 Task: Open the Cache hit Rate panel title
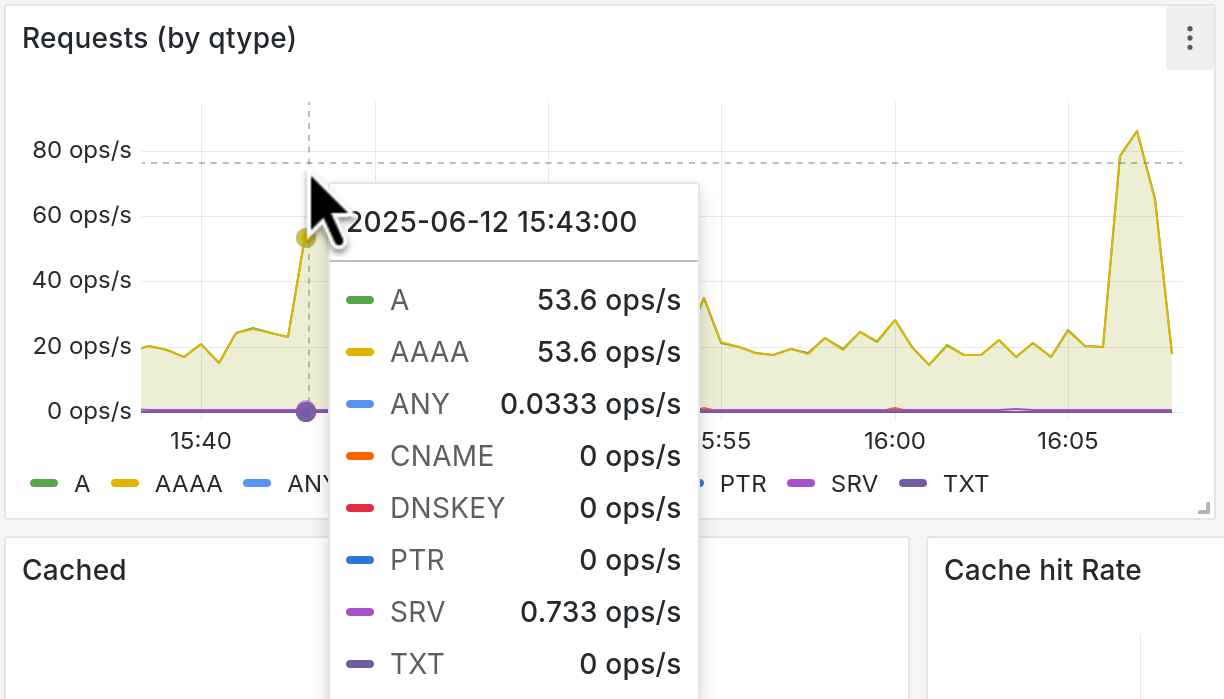(x=1043, y=570)
